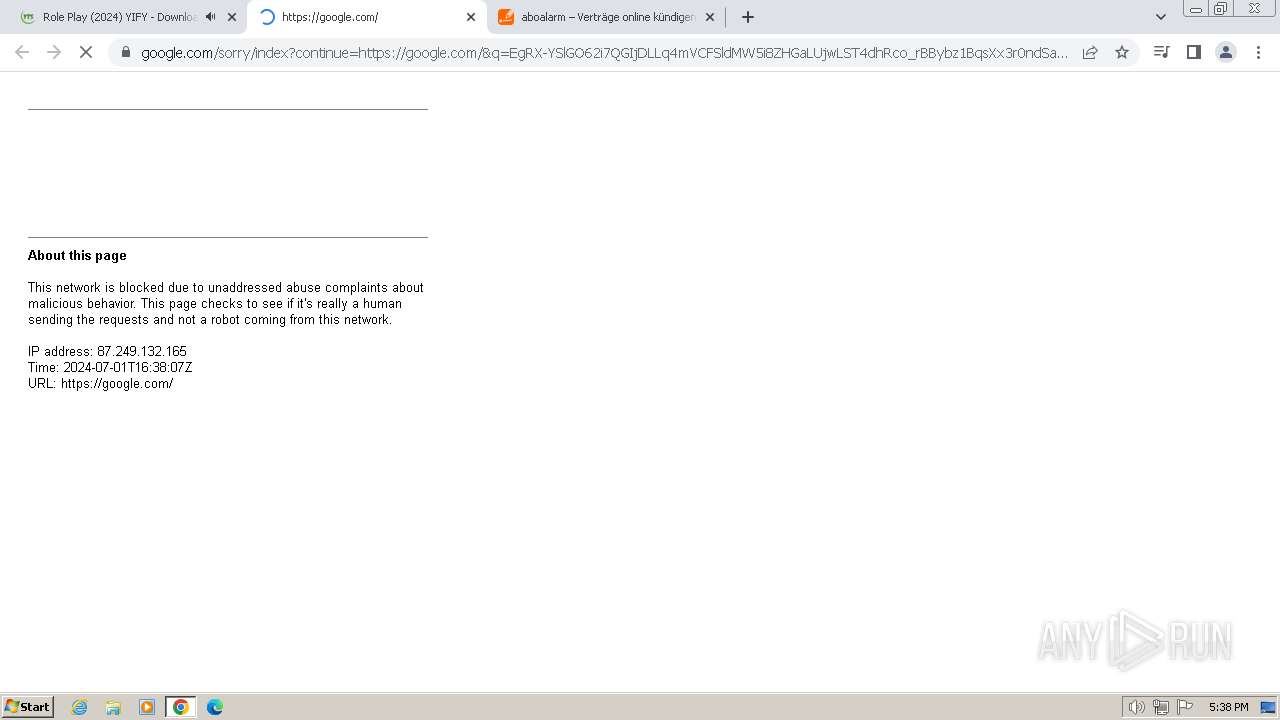Expand the tab search dropdown arrow
1280x720 pixels.
coord(1161,17)
